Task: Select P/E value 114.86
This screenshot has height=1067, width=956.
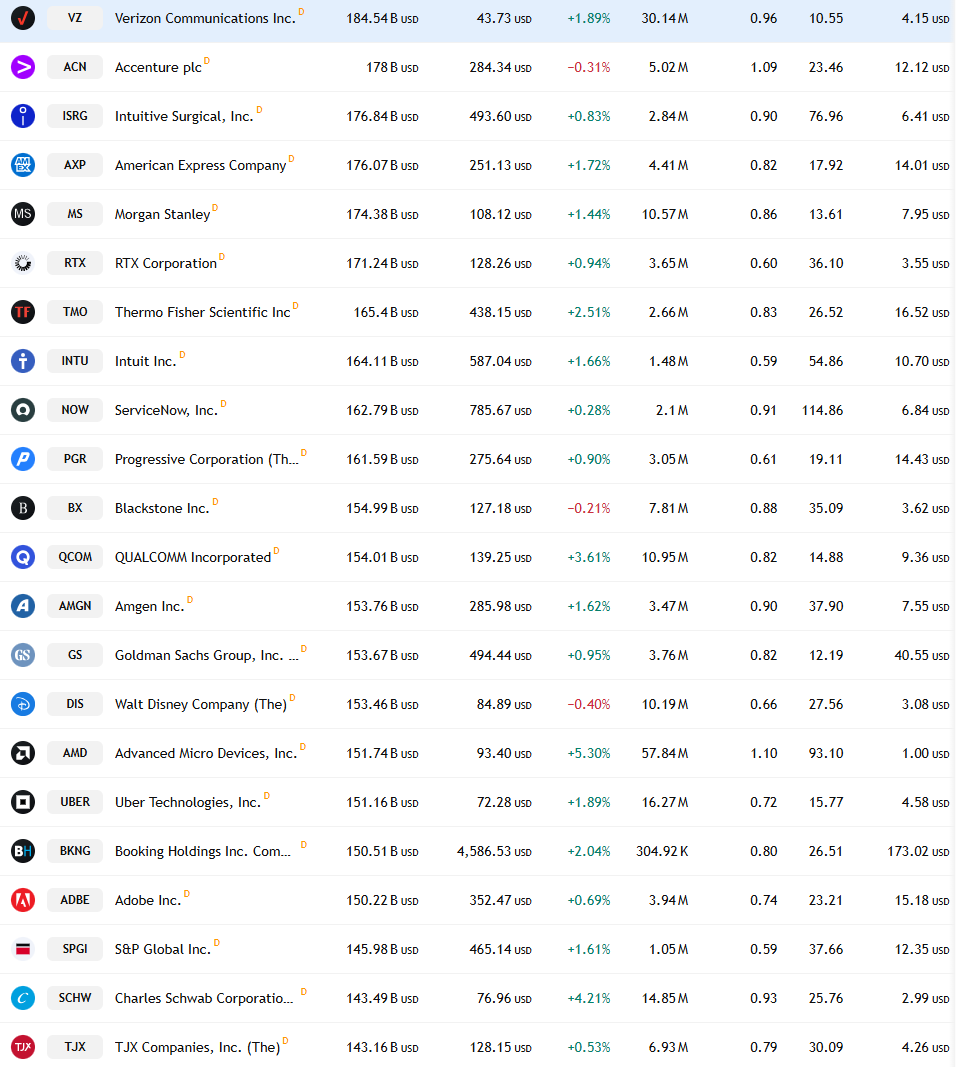Action: point(822,410)
